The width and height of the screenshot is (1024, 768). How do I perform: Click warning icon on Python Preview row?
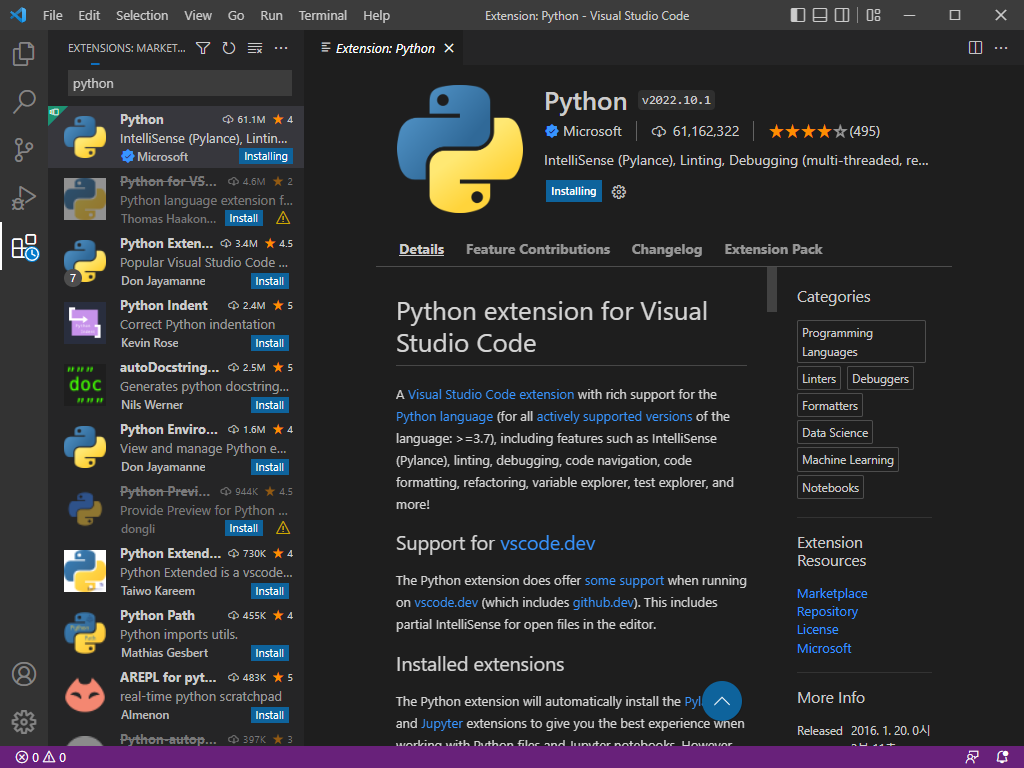point(283,528)
